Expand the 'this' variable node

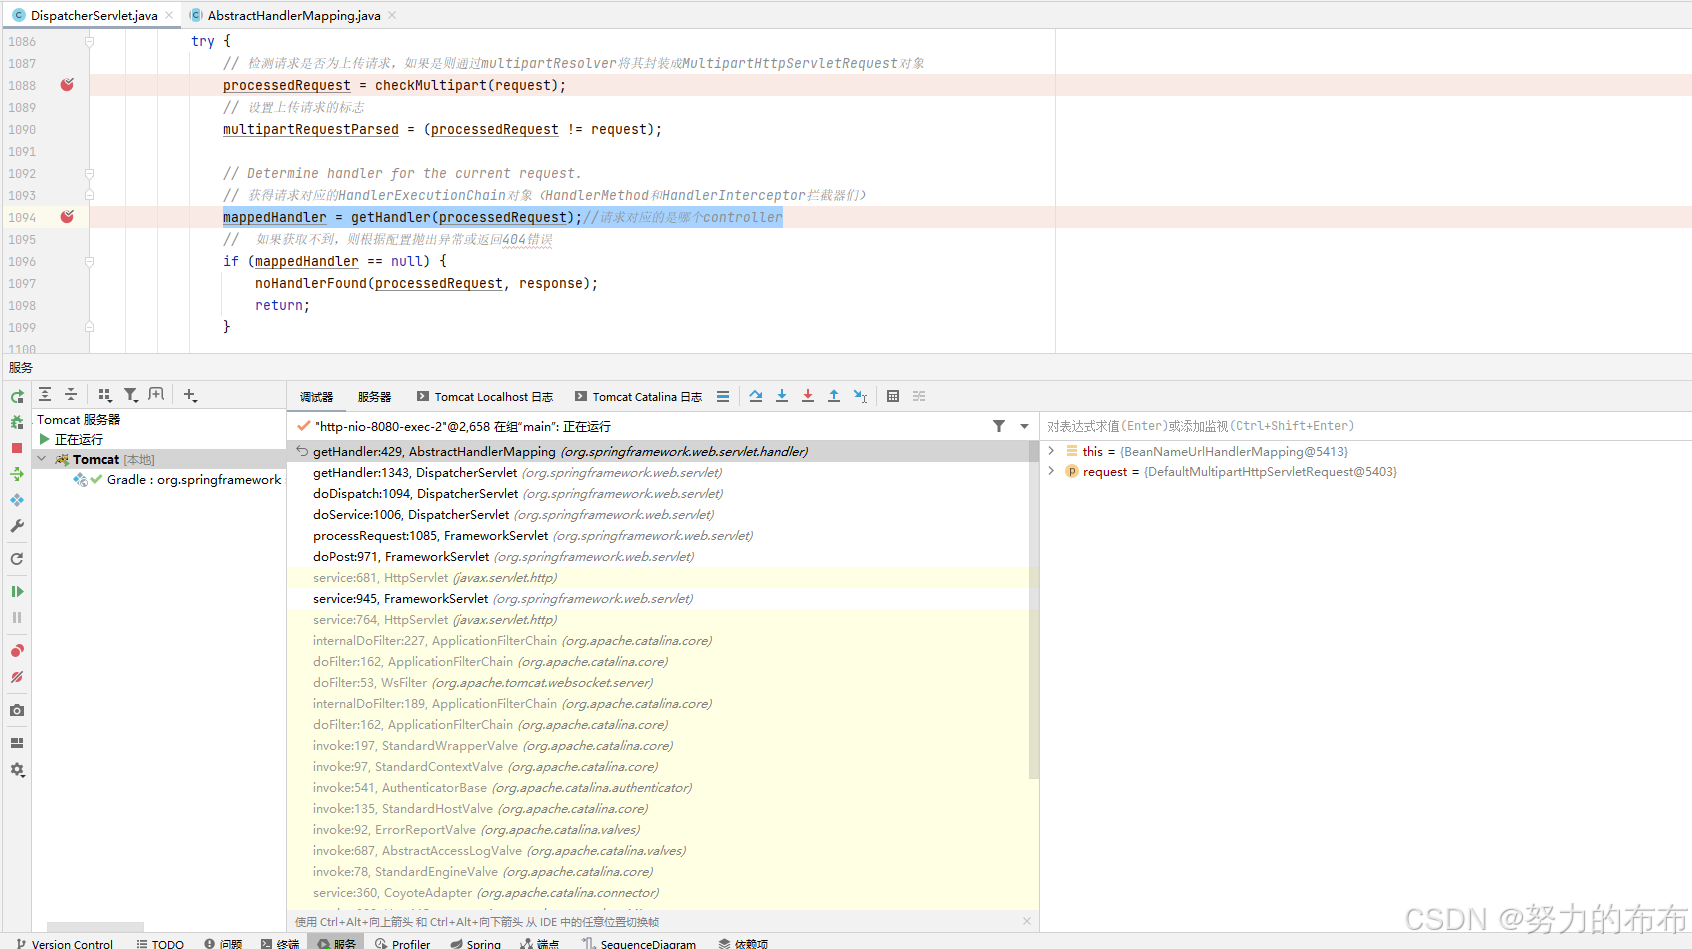click(x=1051, y=451)
